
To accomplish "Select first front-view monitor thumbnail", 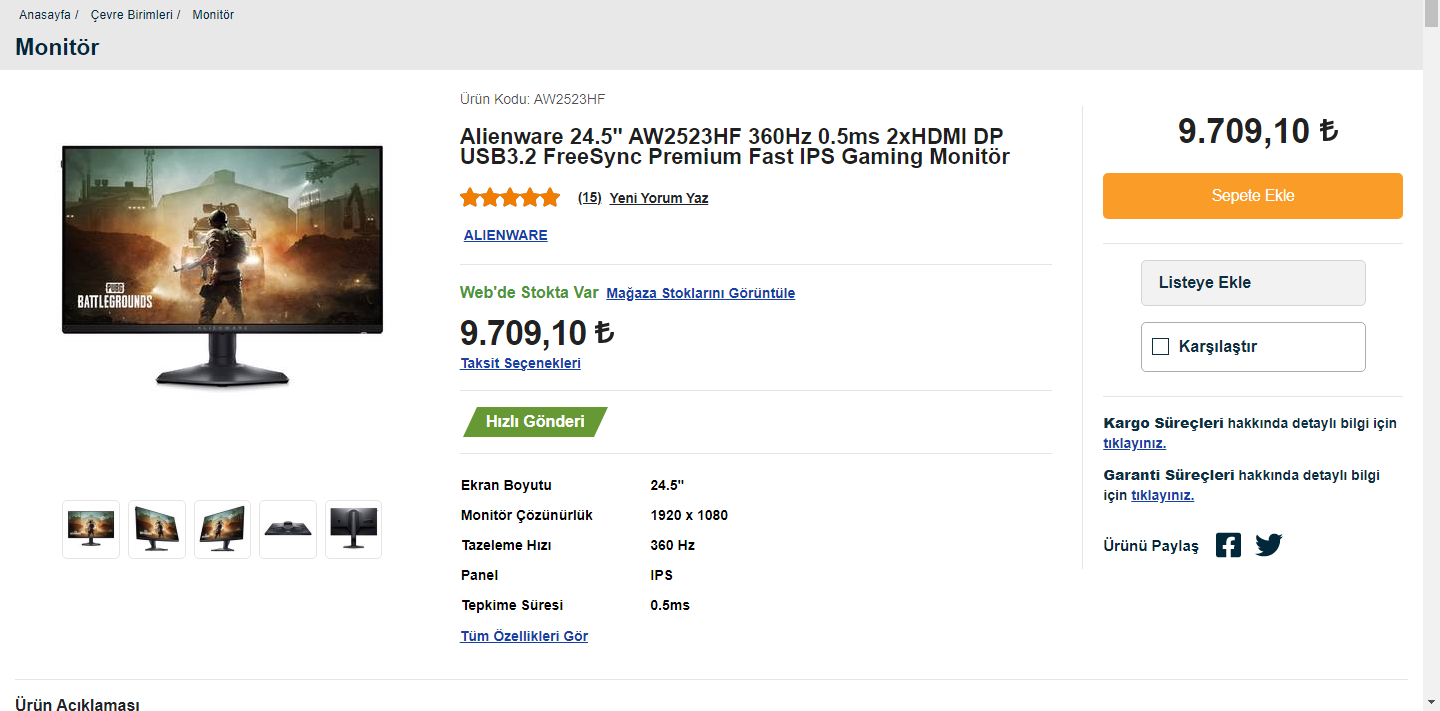I will pyautogui.click(x=91, y=529).
